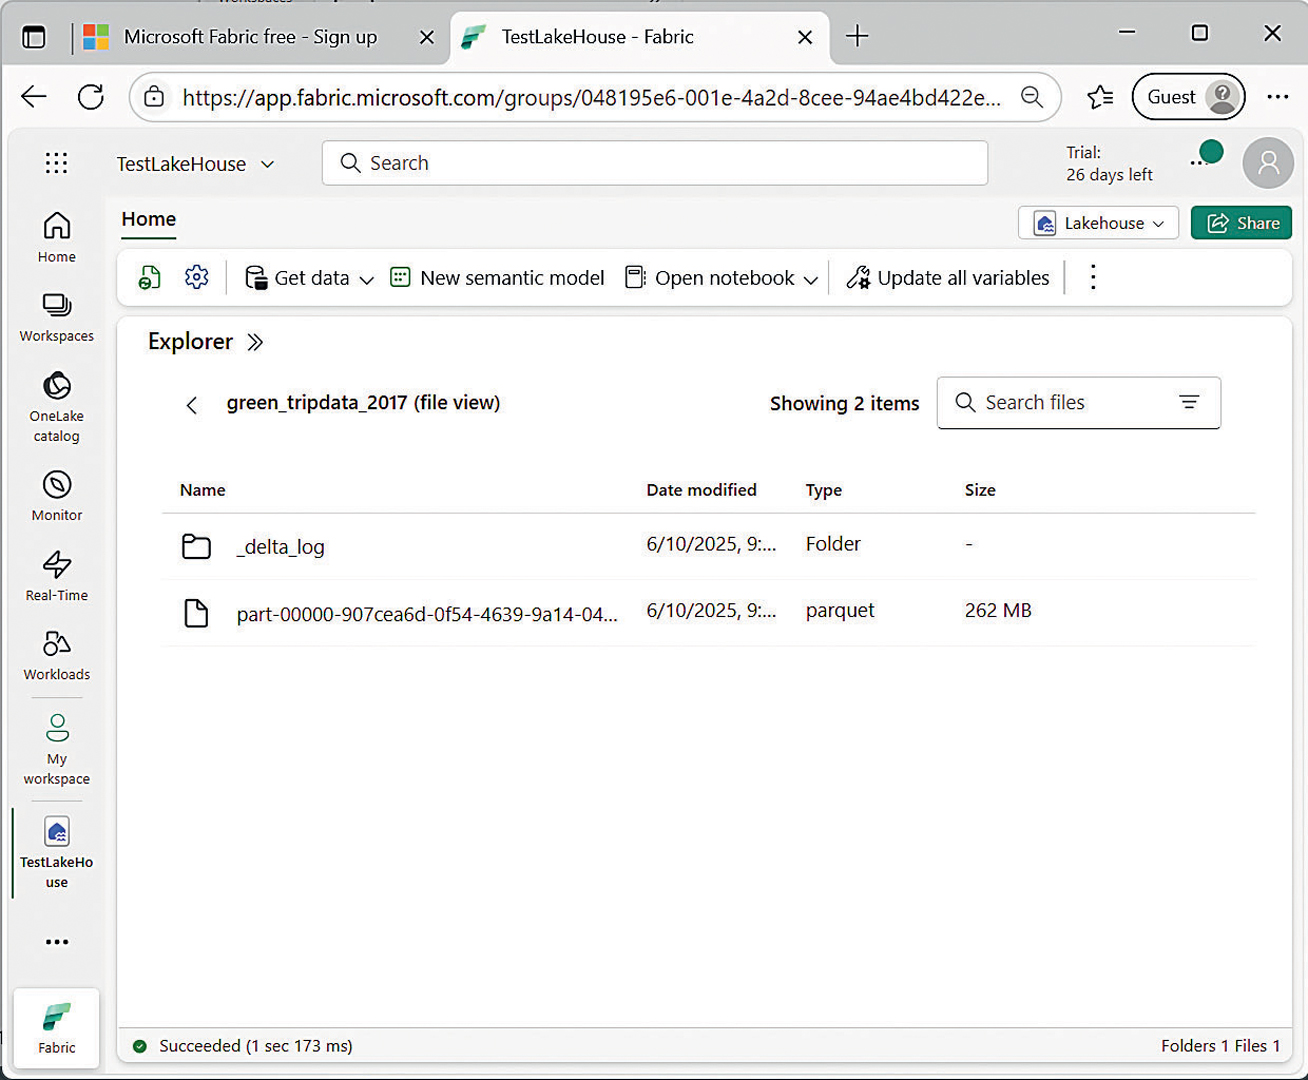Close the Microsoft Fabric free tab
This screenshot has height=1080, width=1308.
(427, 38)
